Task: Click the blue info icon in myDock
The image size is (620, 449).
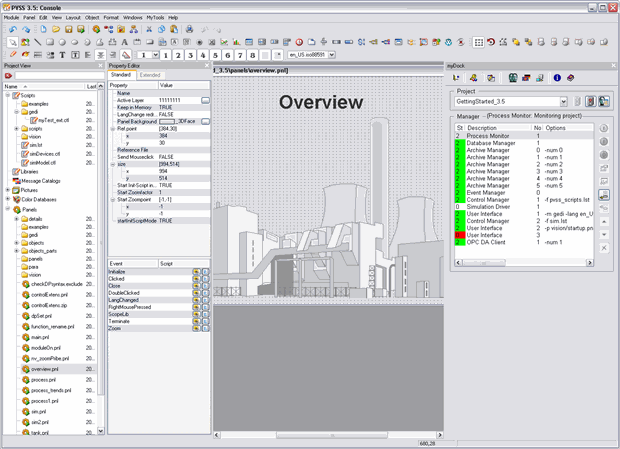Action: (x=557, y=77)
